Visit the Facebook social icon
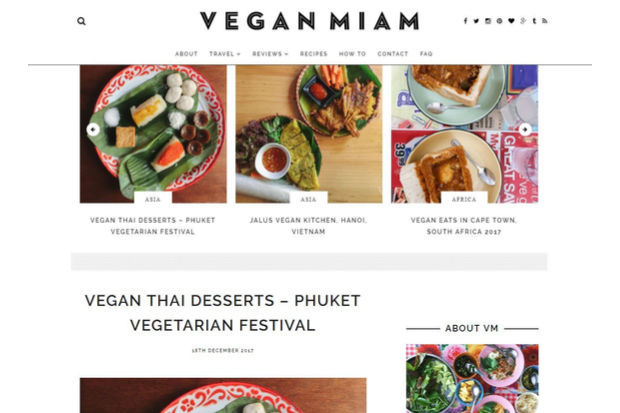Viewport: 620px width, 413px height. pos(465,21)
